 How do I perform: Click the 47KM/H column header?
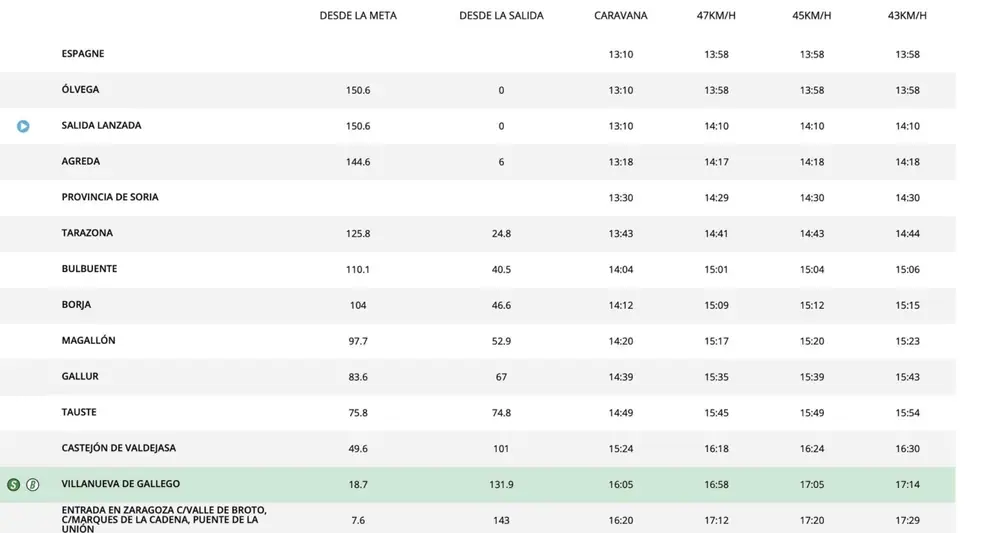click(716, 15)
